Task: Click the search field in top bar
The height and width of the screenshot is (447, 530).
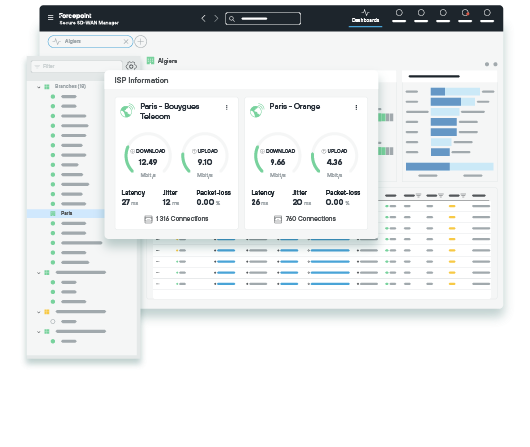Action: tap(263, 19)
